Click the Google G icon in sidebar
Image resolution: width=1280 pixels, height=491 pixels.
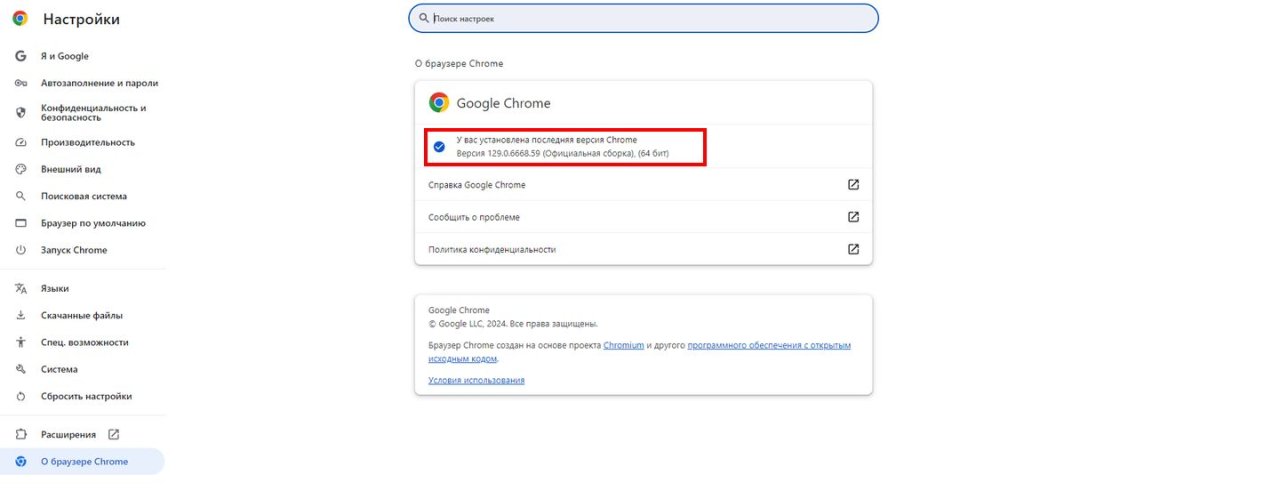[x=20, y=56]
